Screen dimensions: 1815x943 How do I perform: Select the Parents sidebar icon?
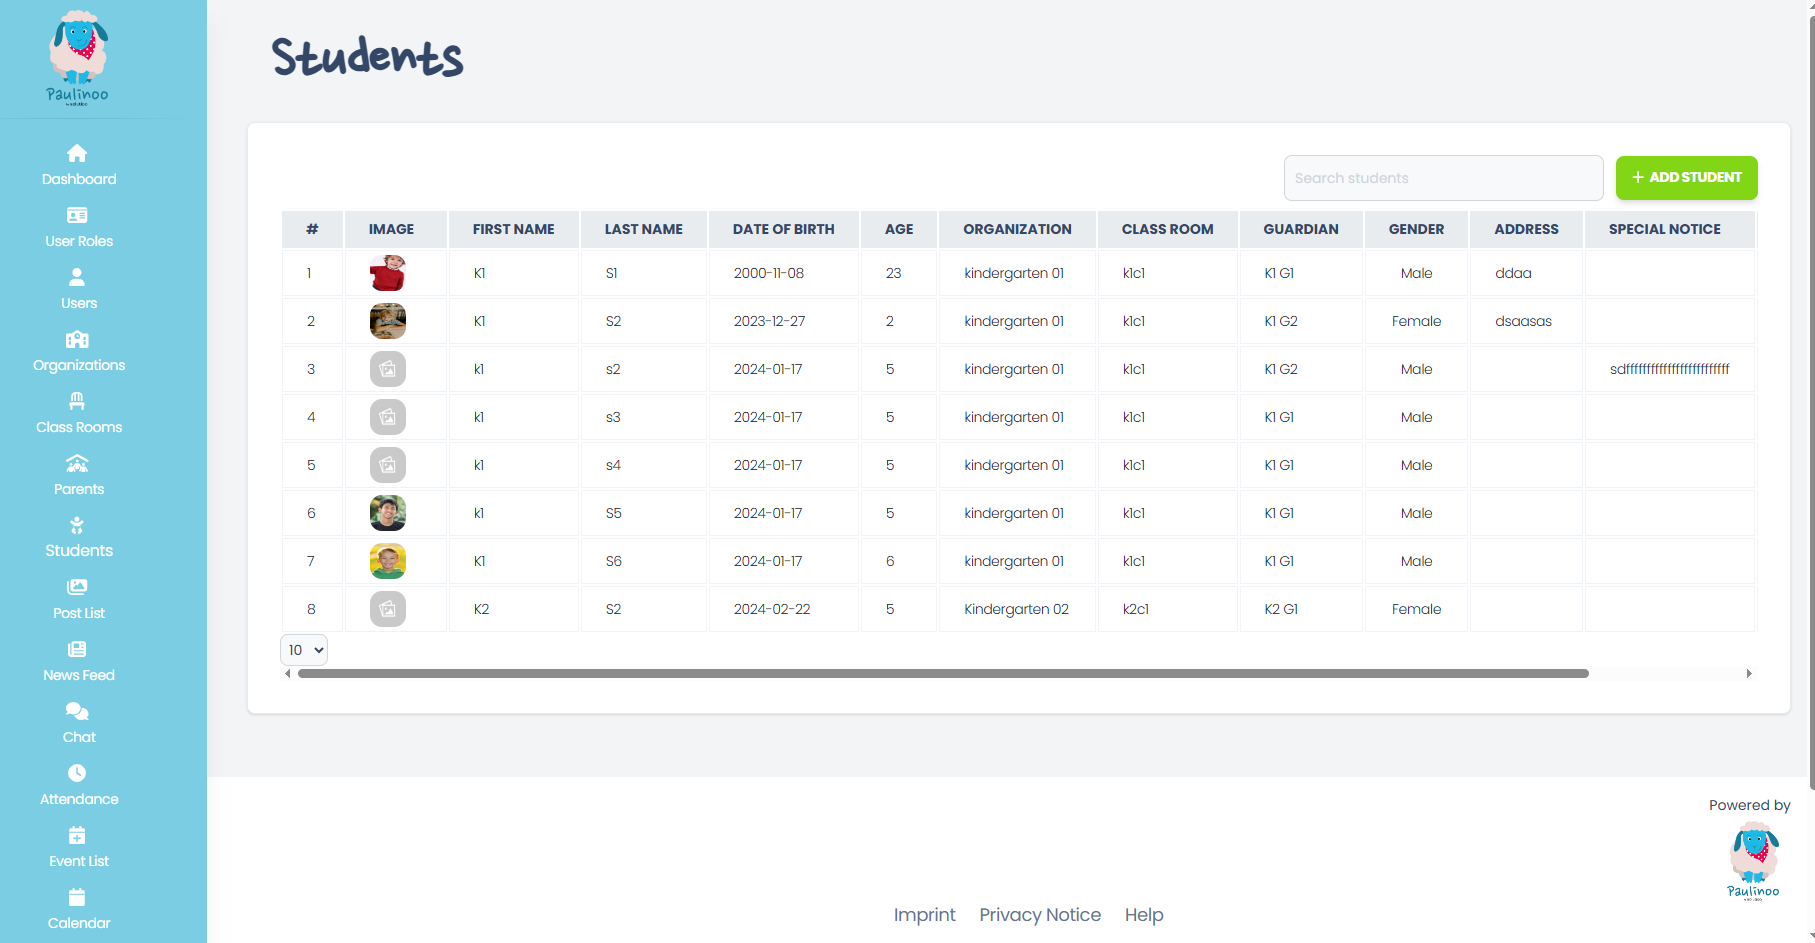click(78, 475)
